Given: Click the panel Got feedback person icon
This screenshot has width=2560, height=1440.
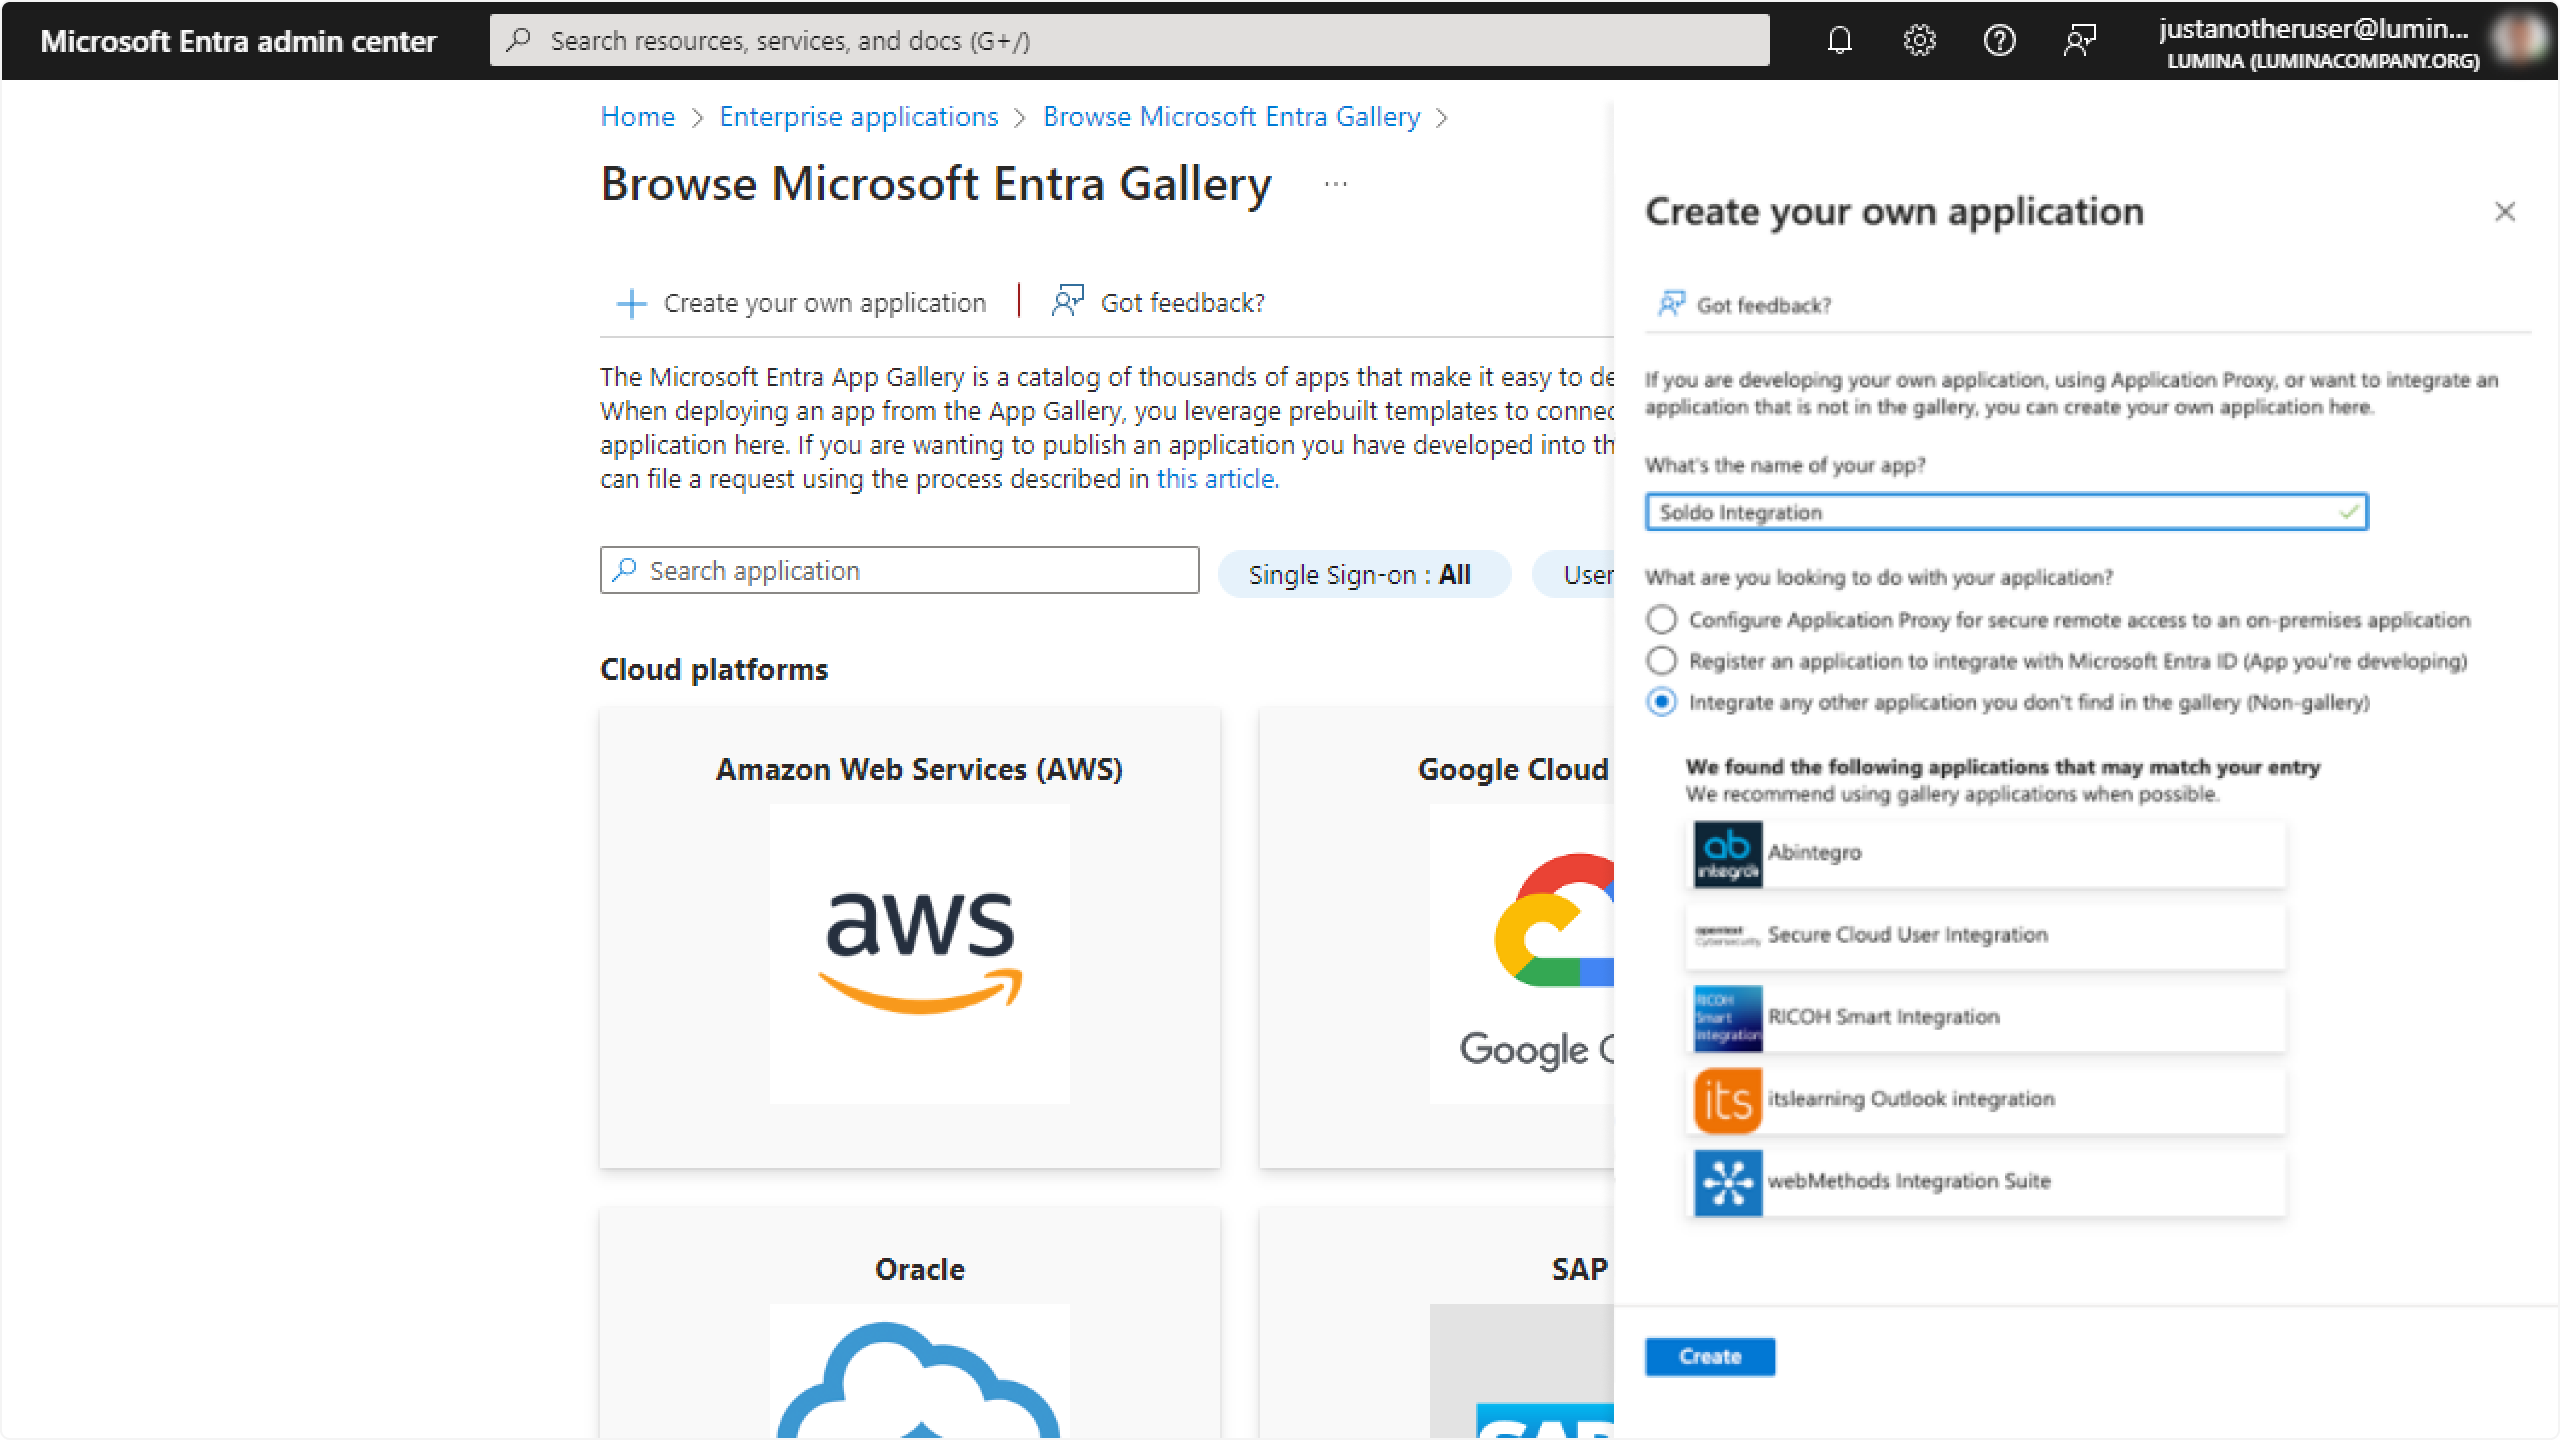Looking at the screenshot, I should coord(1671,304).
